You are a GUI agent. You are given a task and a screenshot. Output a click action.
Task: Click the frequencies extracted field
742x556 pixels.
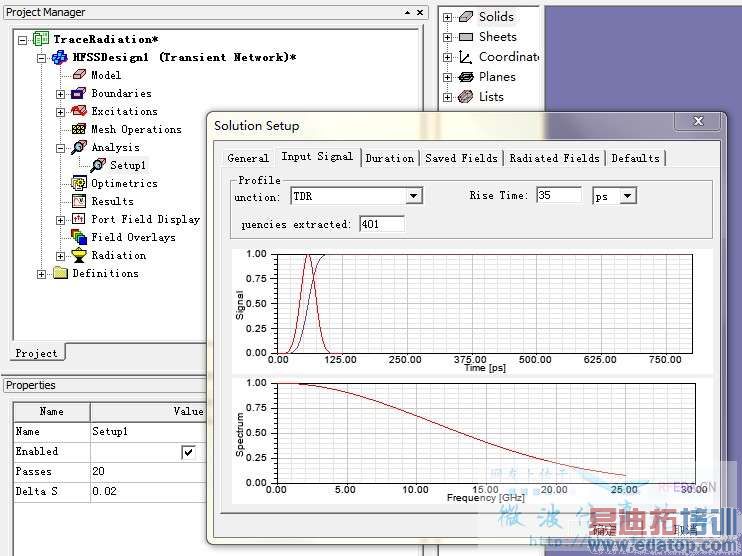click(x=380, y=224)
